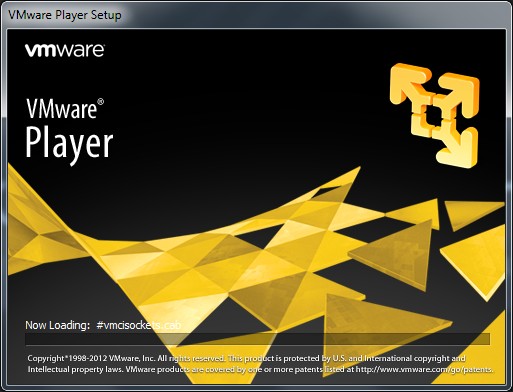Click the '#vmcisockets.cab' file name
This screenshot has width=513, height=392.
(139, 325)
